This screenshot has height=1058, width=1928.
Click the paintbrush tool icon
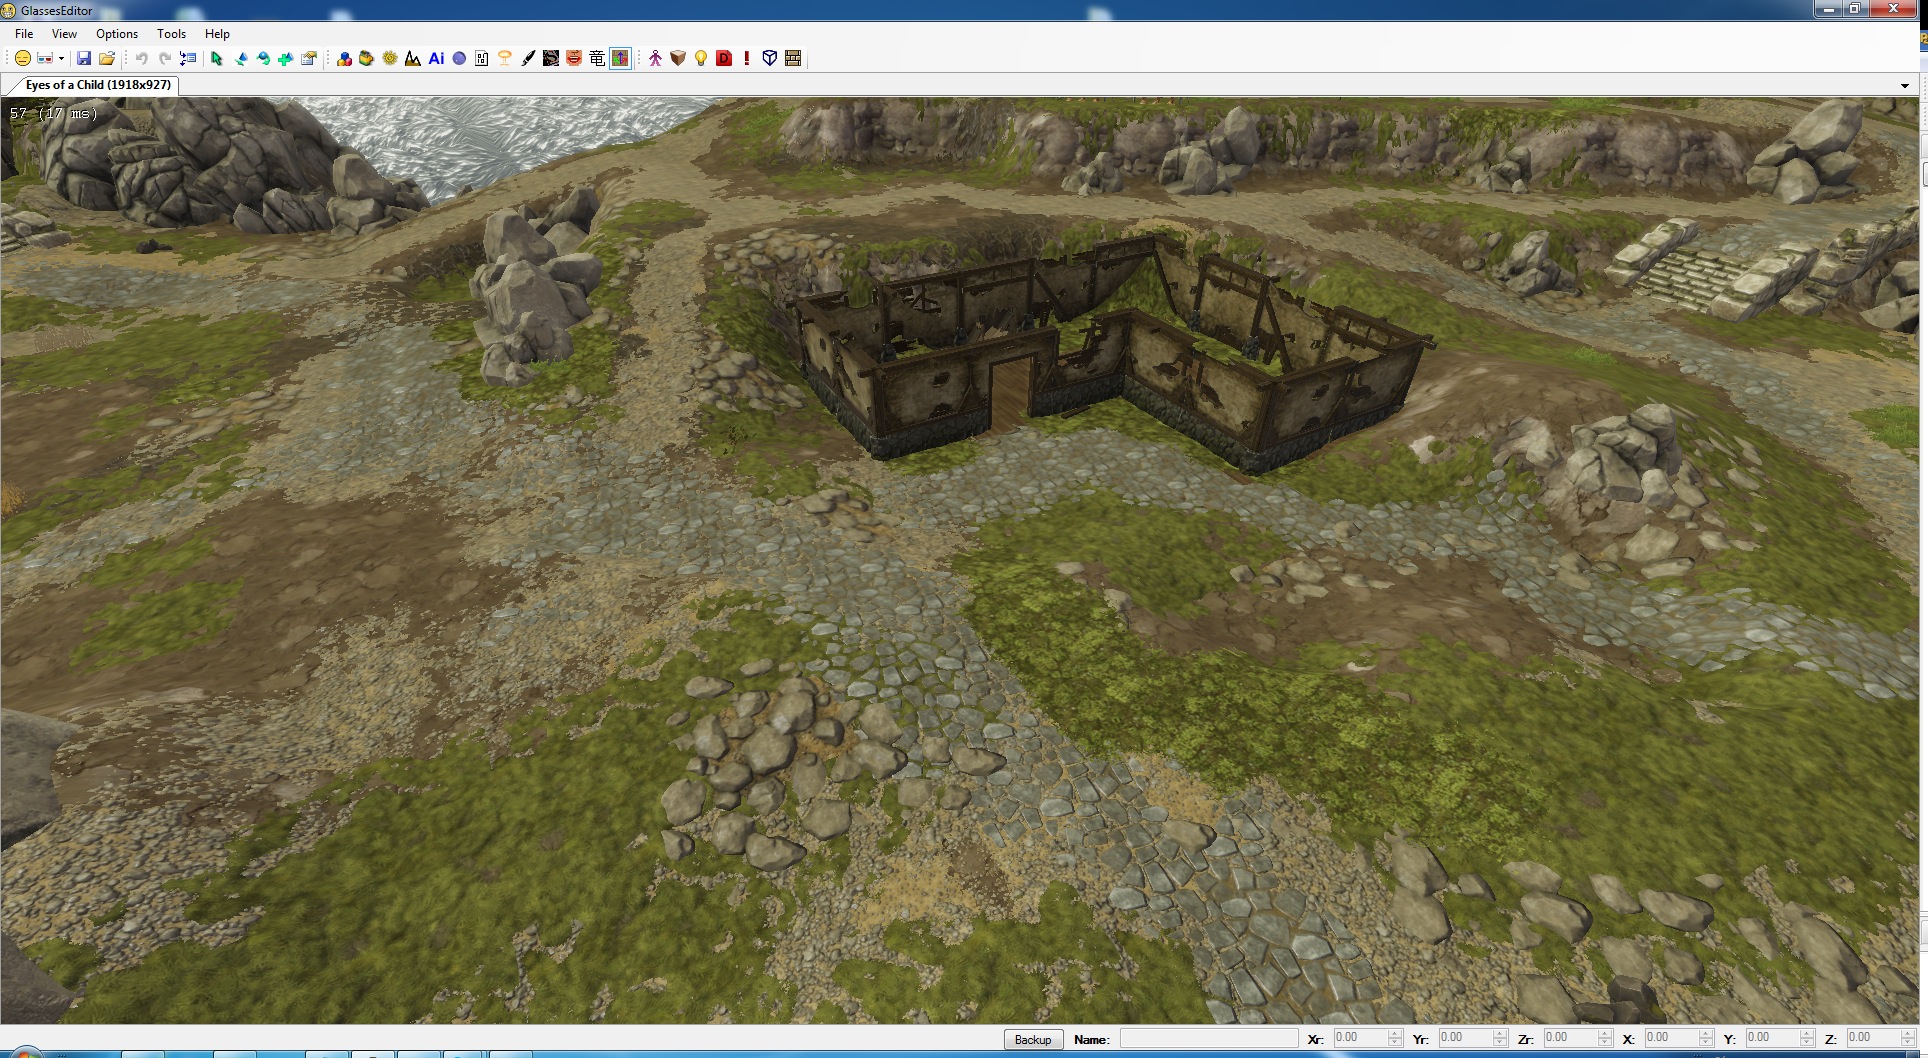point(528,59)
